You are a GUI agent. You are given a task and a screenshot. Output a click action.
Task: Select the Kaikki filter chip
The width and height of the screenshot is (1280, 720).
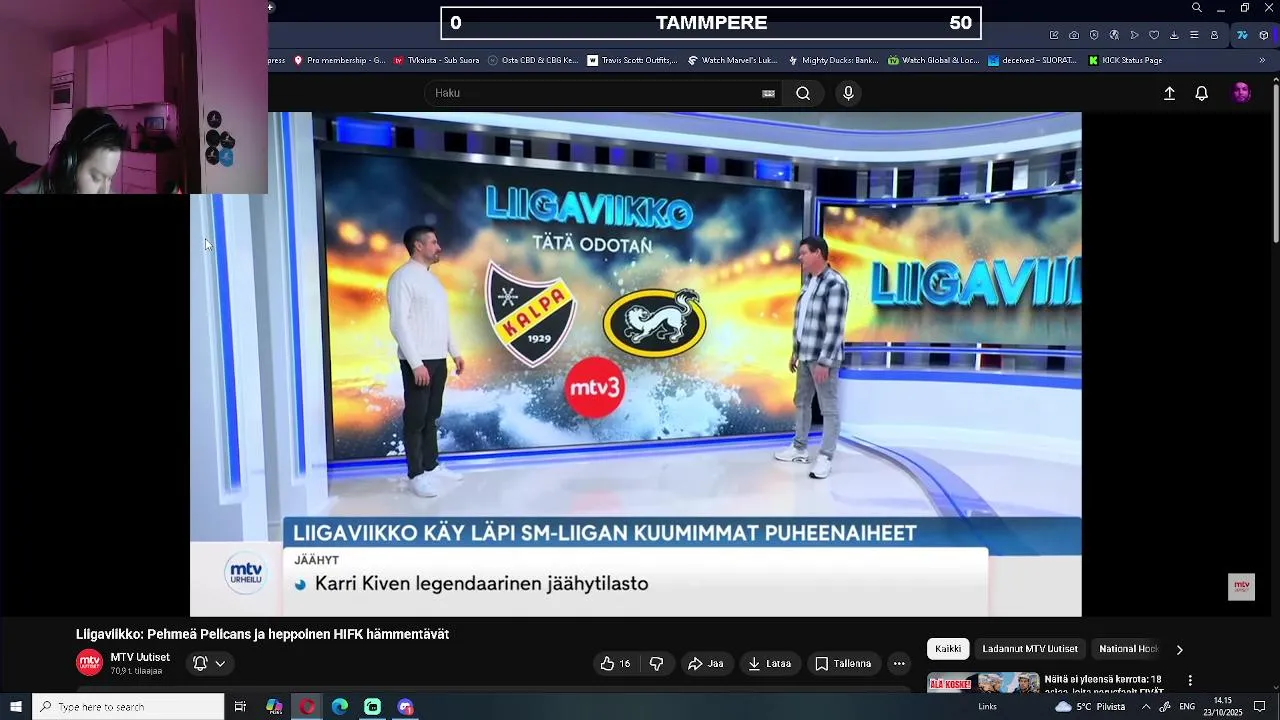pos(948,649)
